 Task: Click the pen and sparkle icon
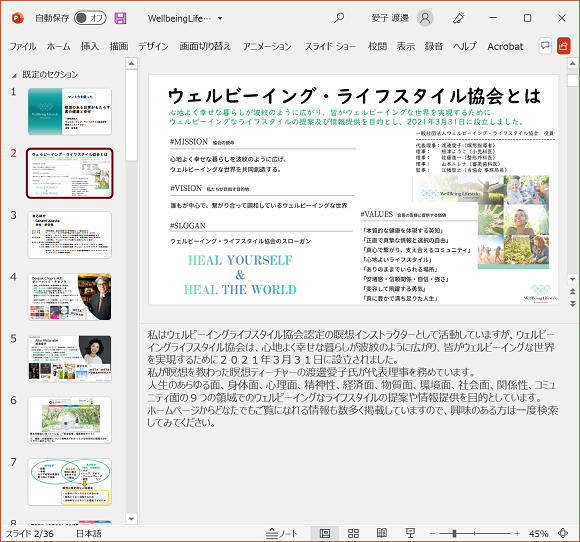coord(459,18)
